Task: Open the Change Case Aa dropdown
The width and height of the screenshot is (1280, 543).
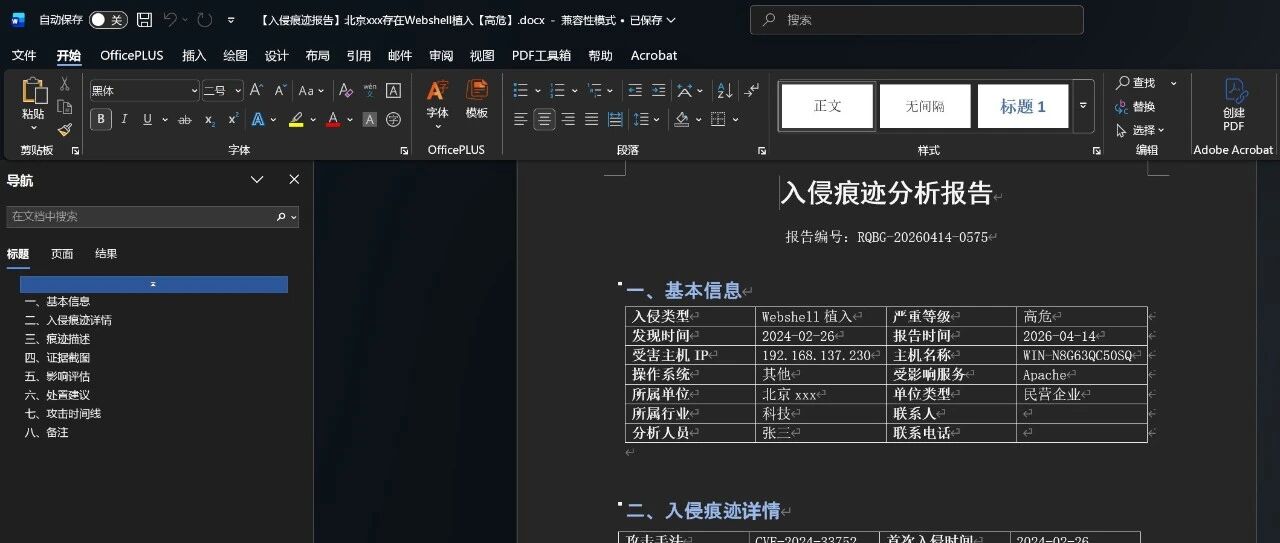Action: (313, 90)
